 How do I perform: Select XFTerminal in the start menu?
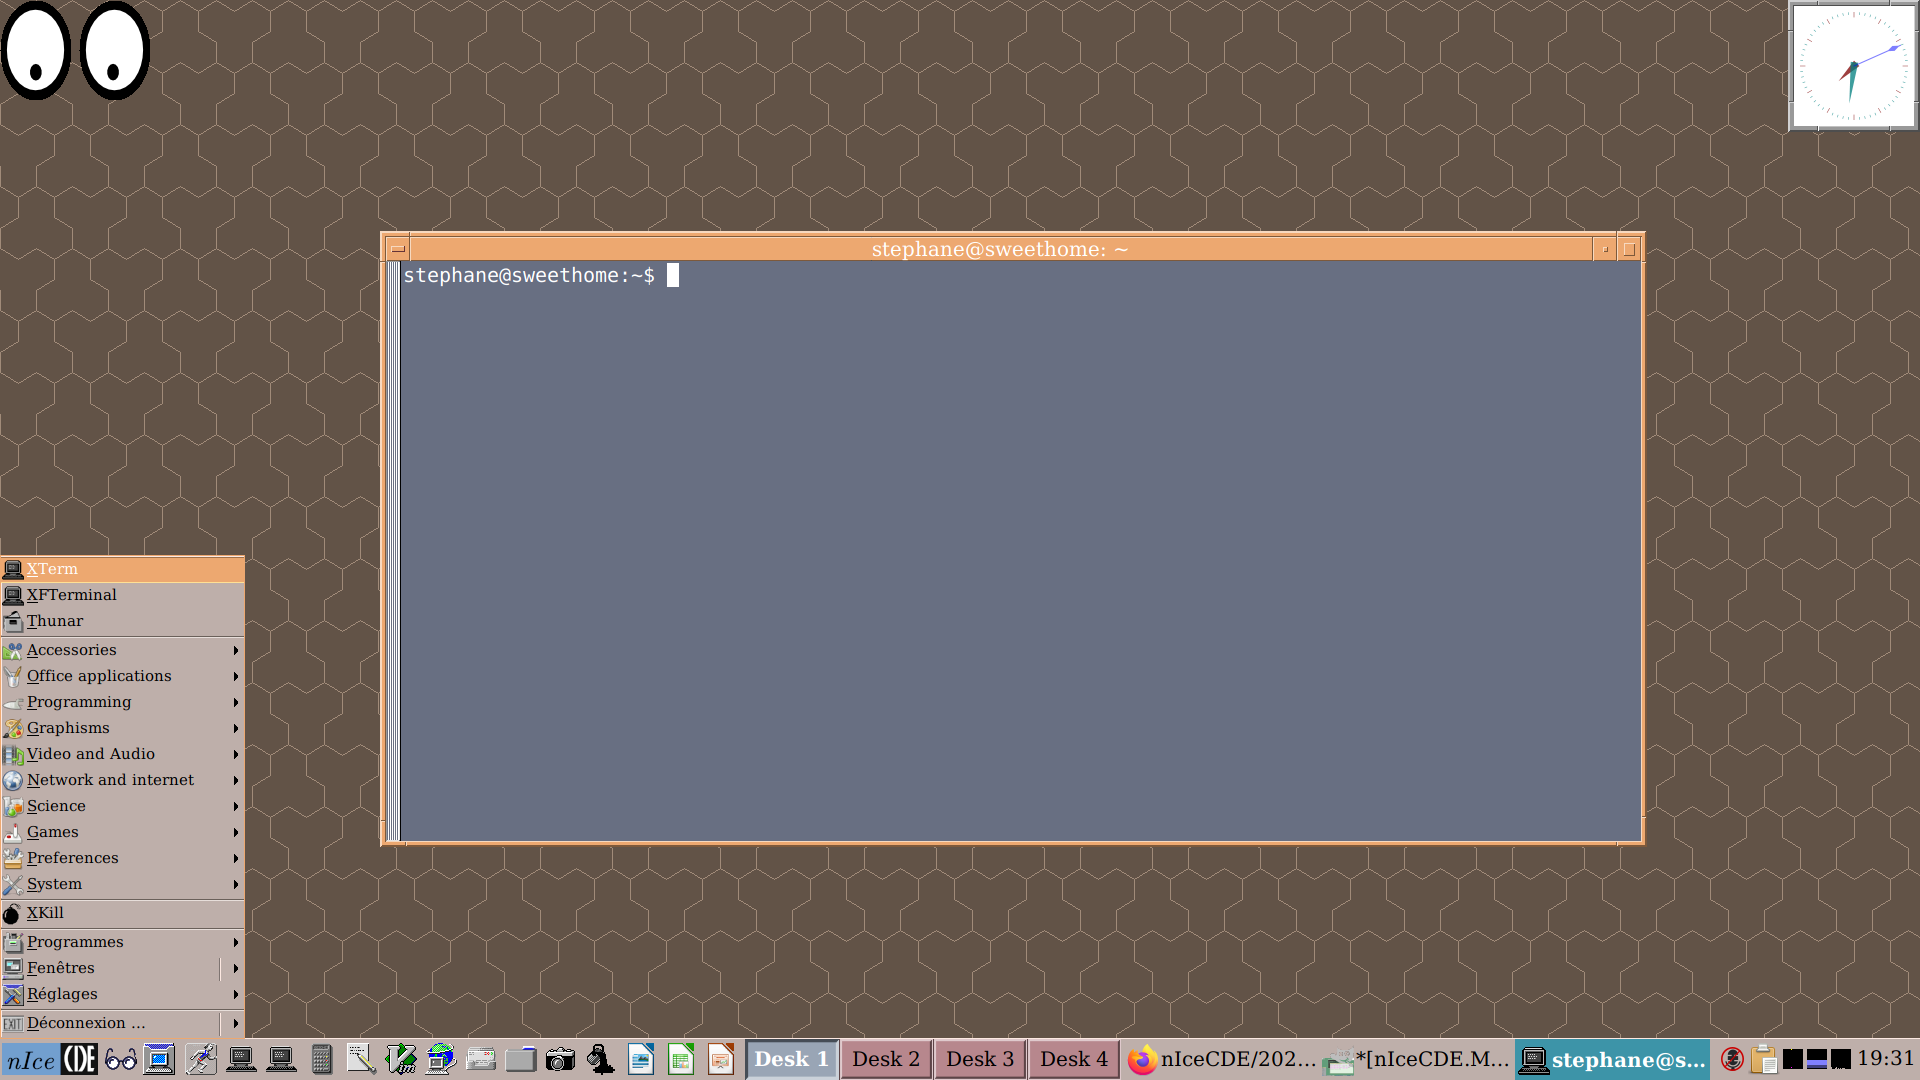pyautogui.click(x=123, y=595)
